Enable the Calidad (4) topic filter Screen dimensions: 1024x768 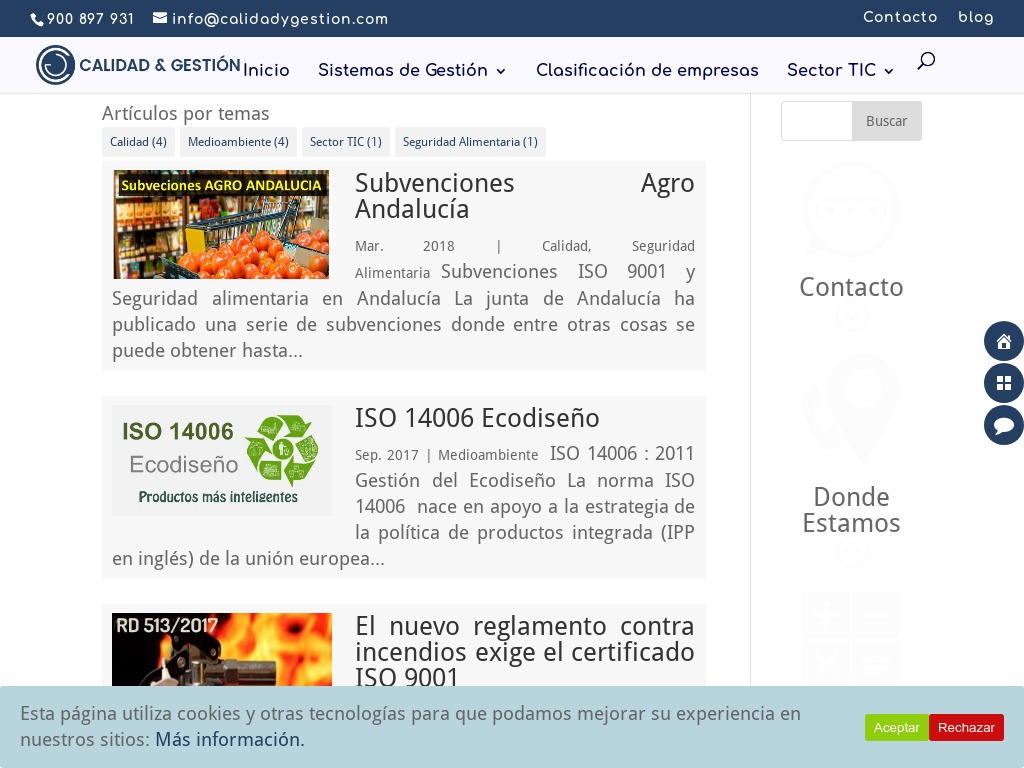(138, 142)
